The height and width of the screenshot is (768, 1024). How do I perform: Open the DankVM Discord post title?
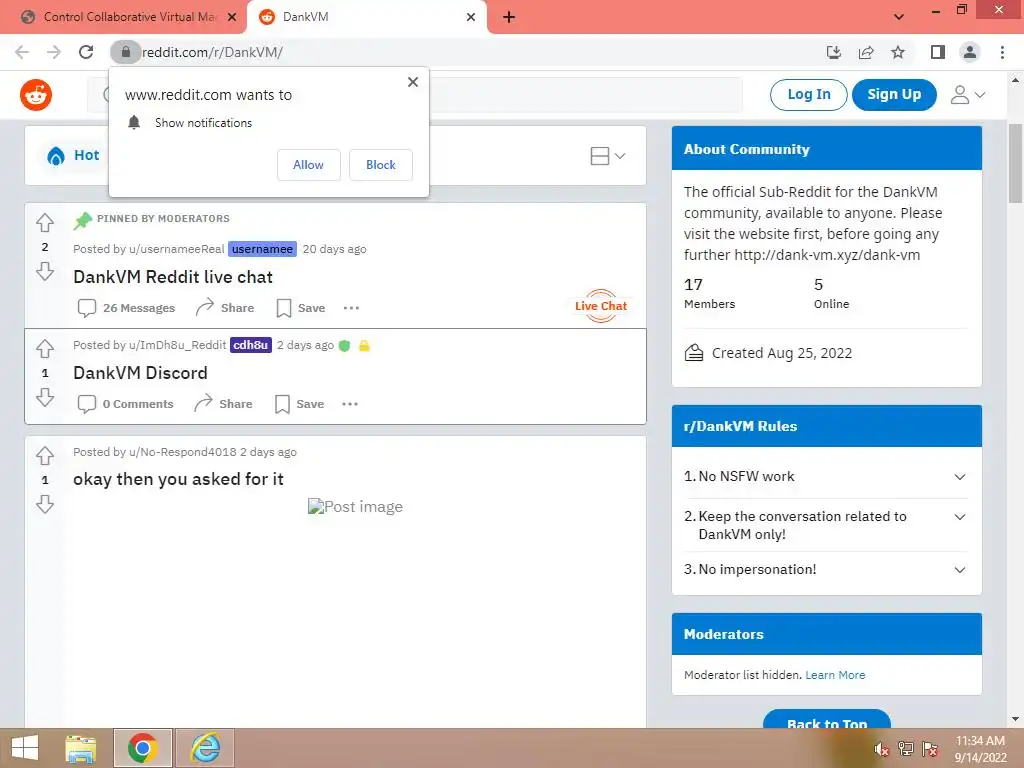point(140,373)
